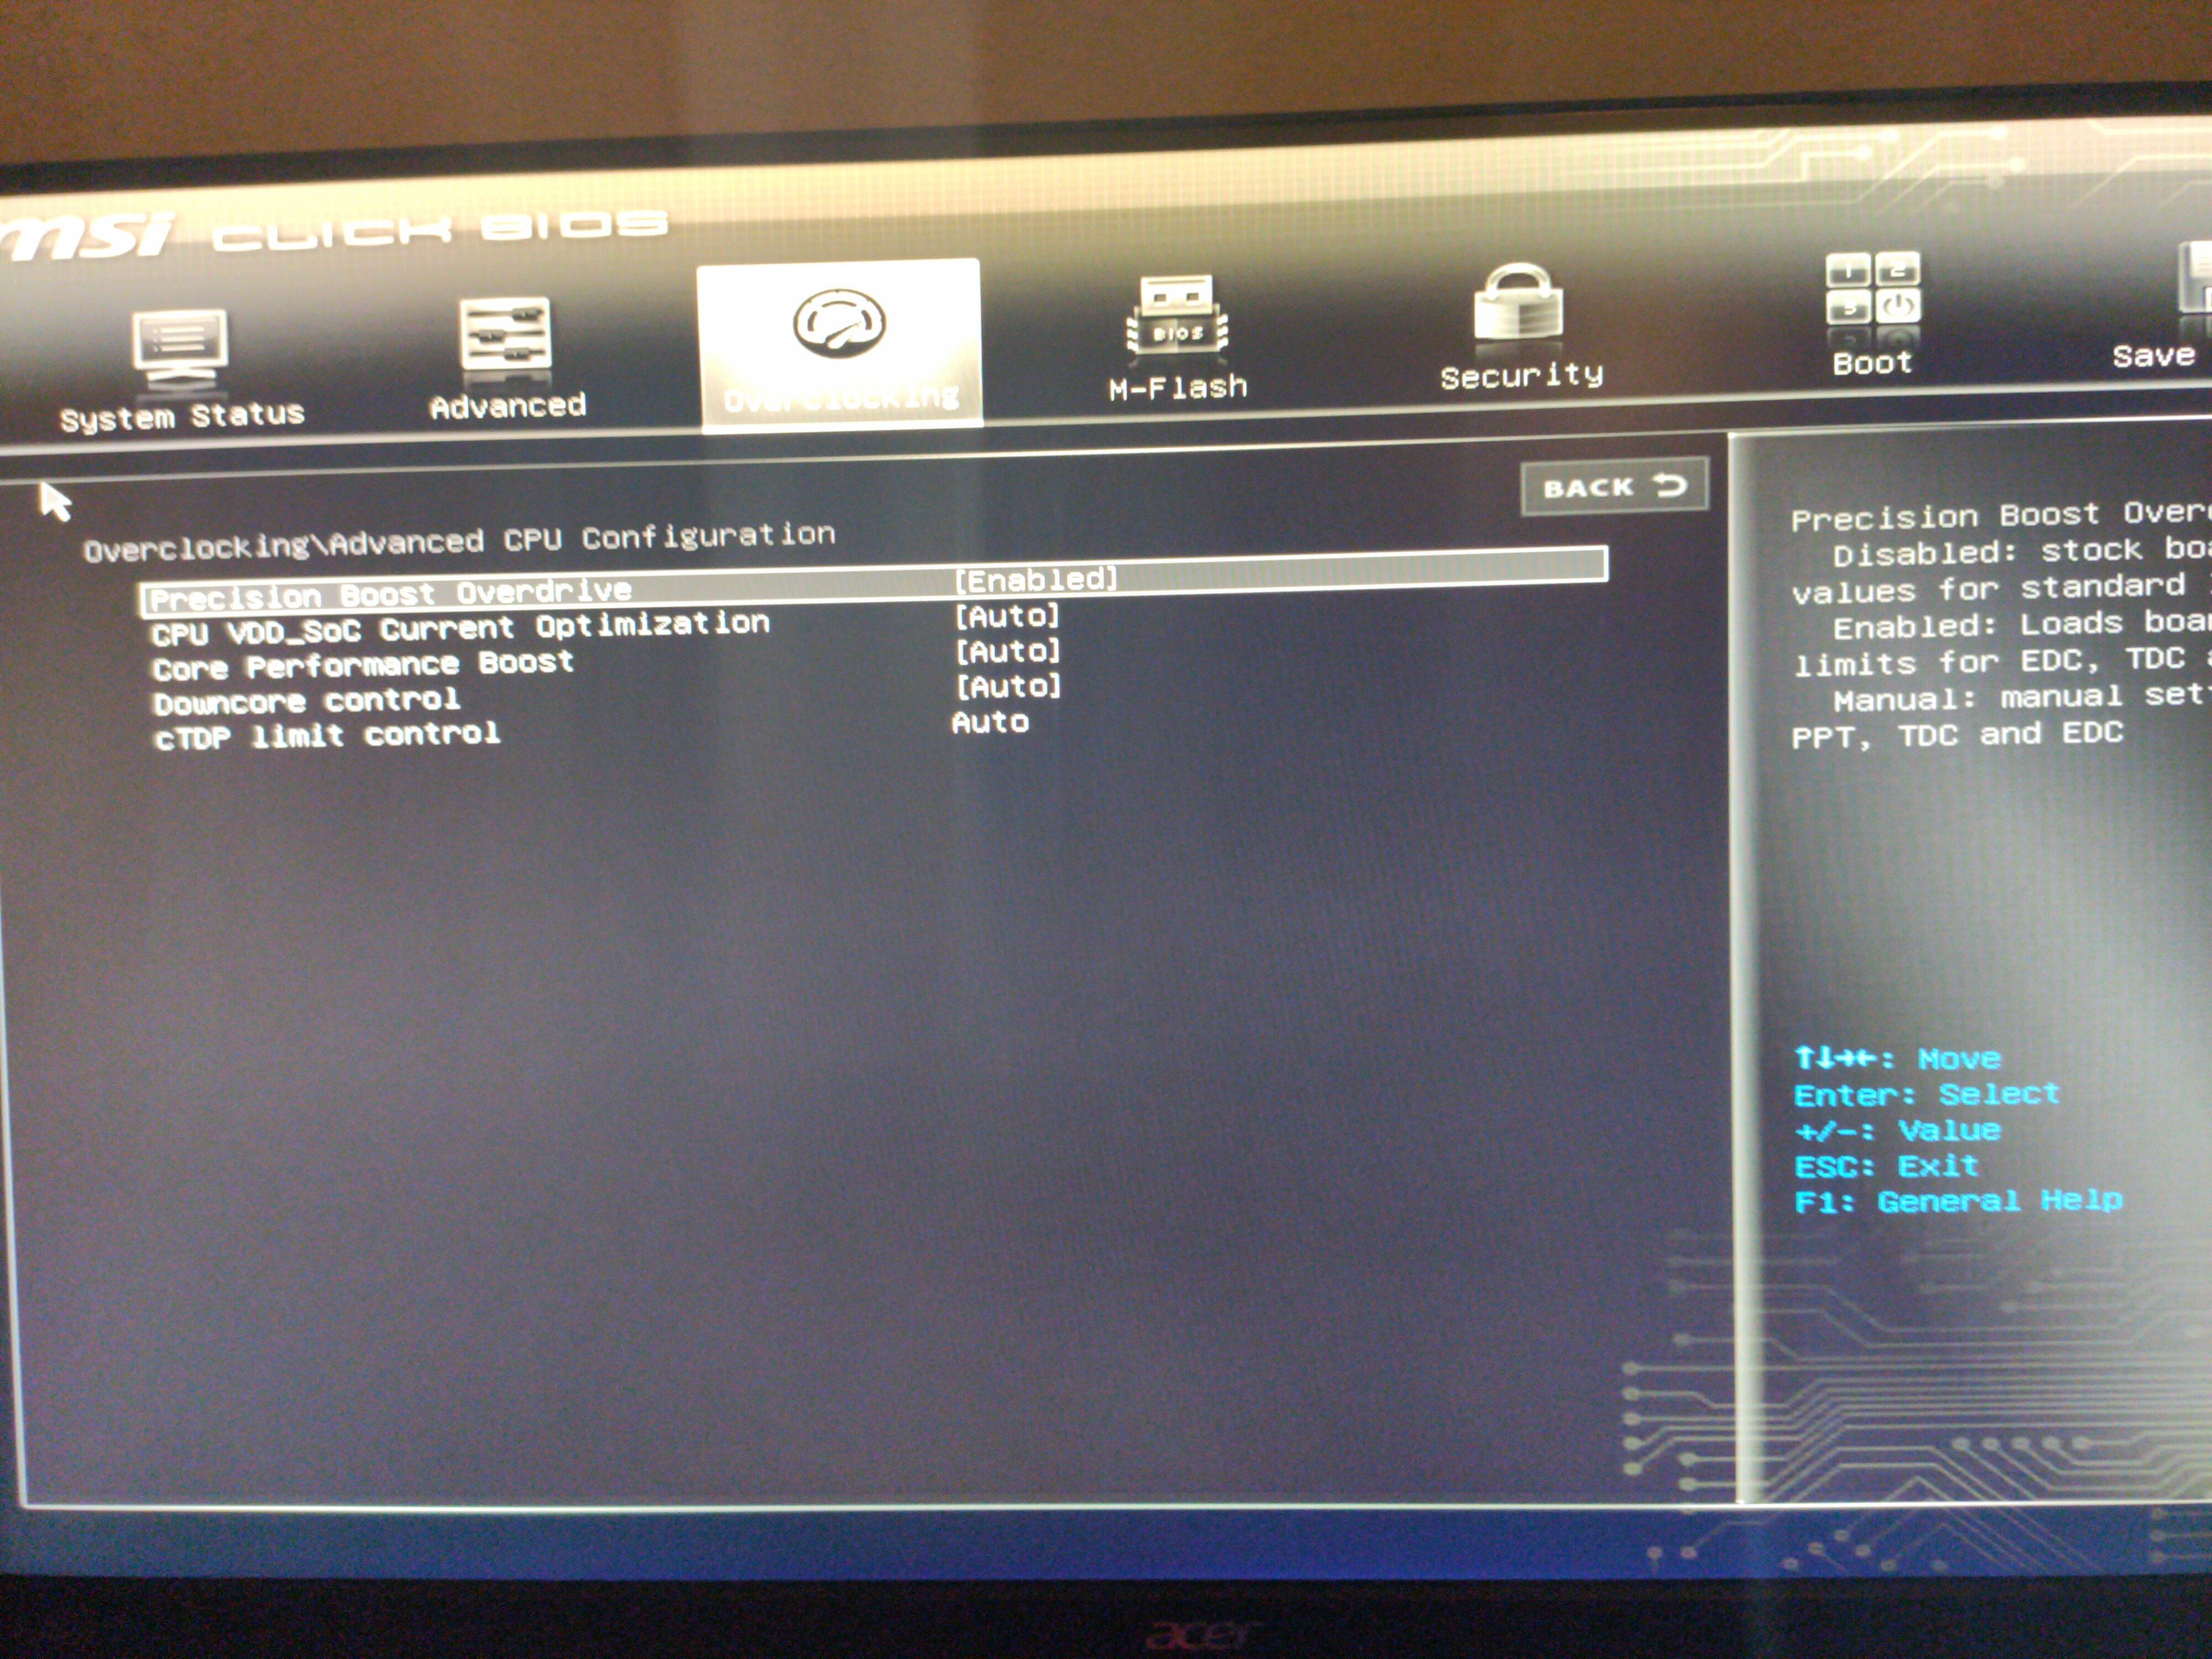This screenshot has height=1659, width=2212.
Task: Select the Precision Boost Overdrive row label
Action: pos(390,595)
